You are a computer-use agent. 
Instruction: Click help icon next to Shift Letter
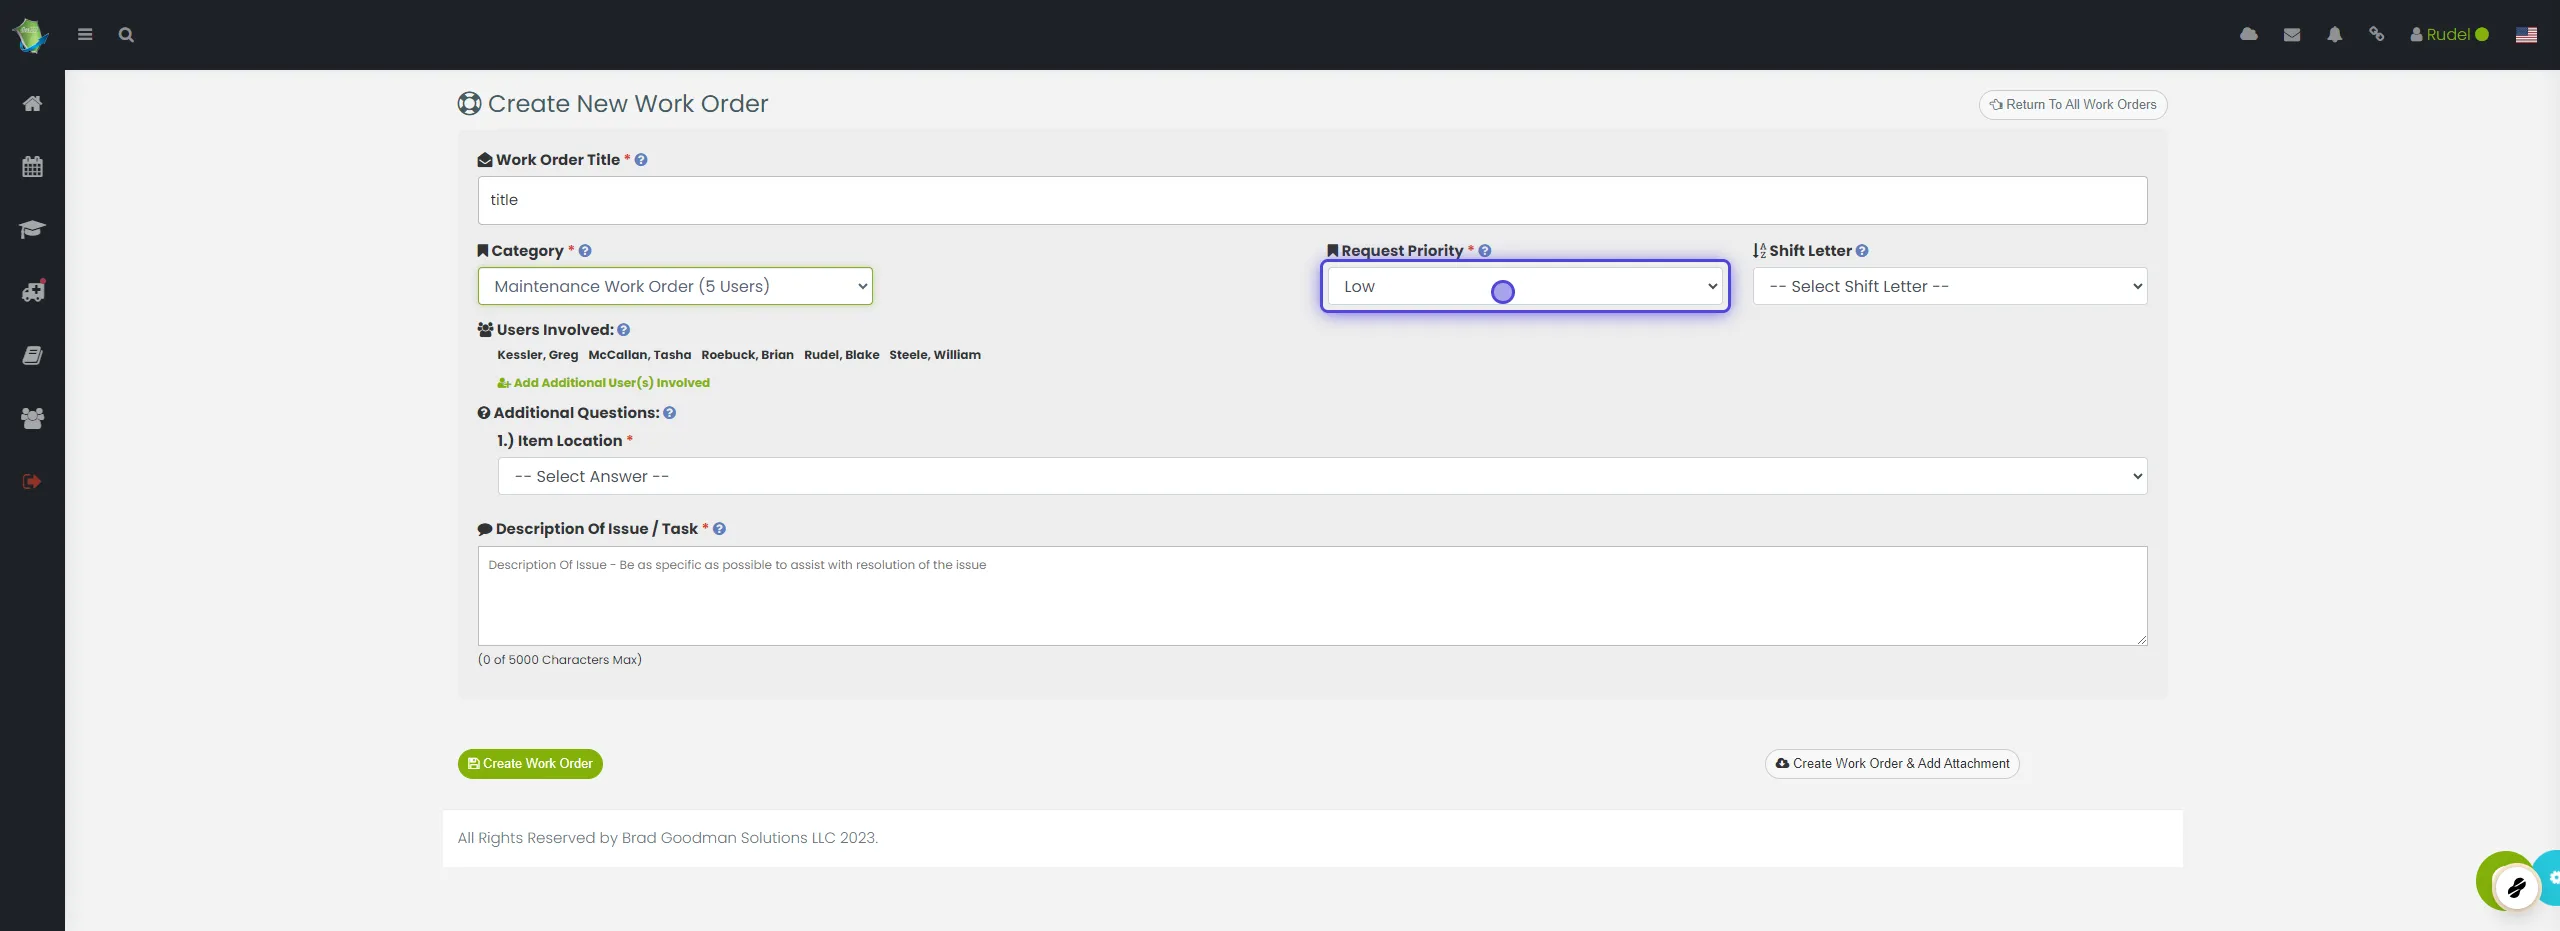pos(1862,251)
